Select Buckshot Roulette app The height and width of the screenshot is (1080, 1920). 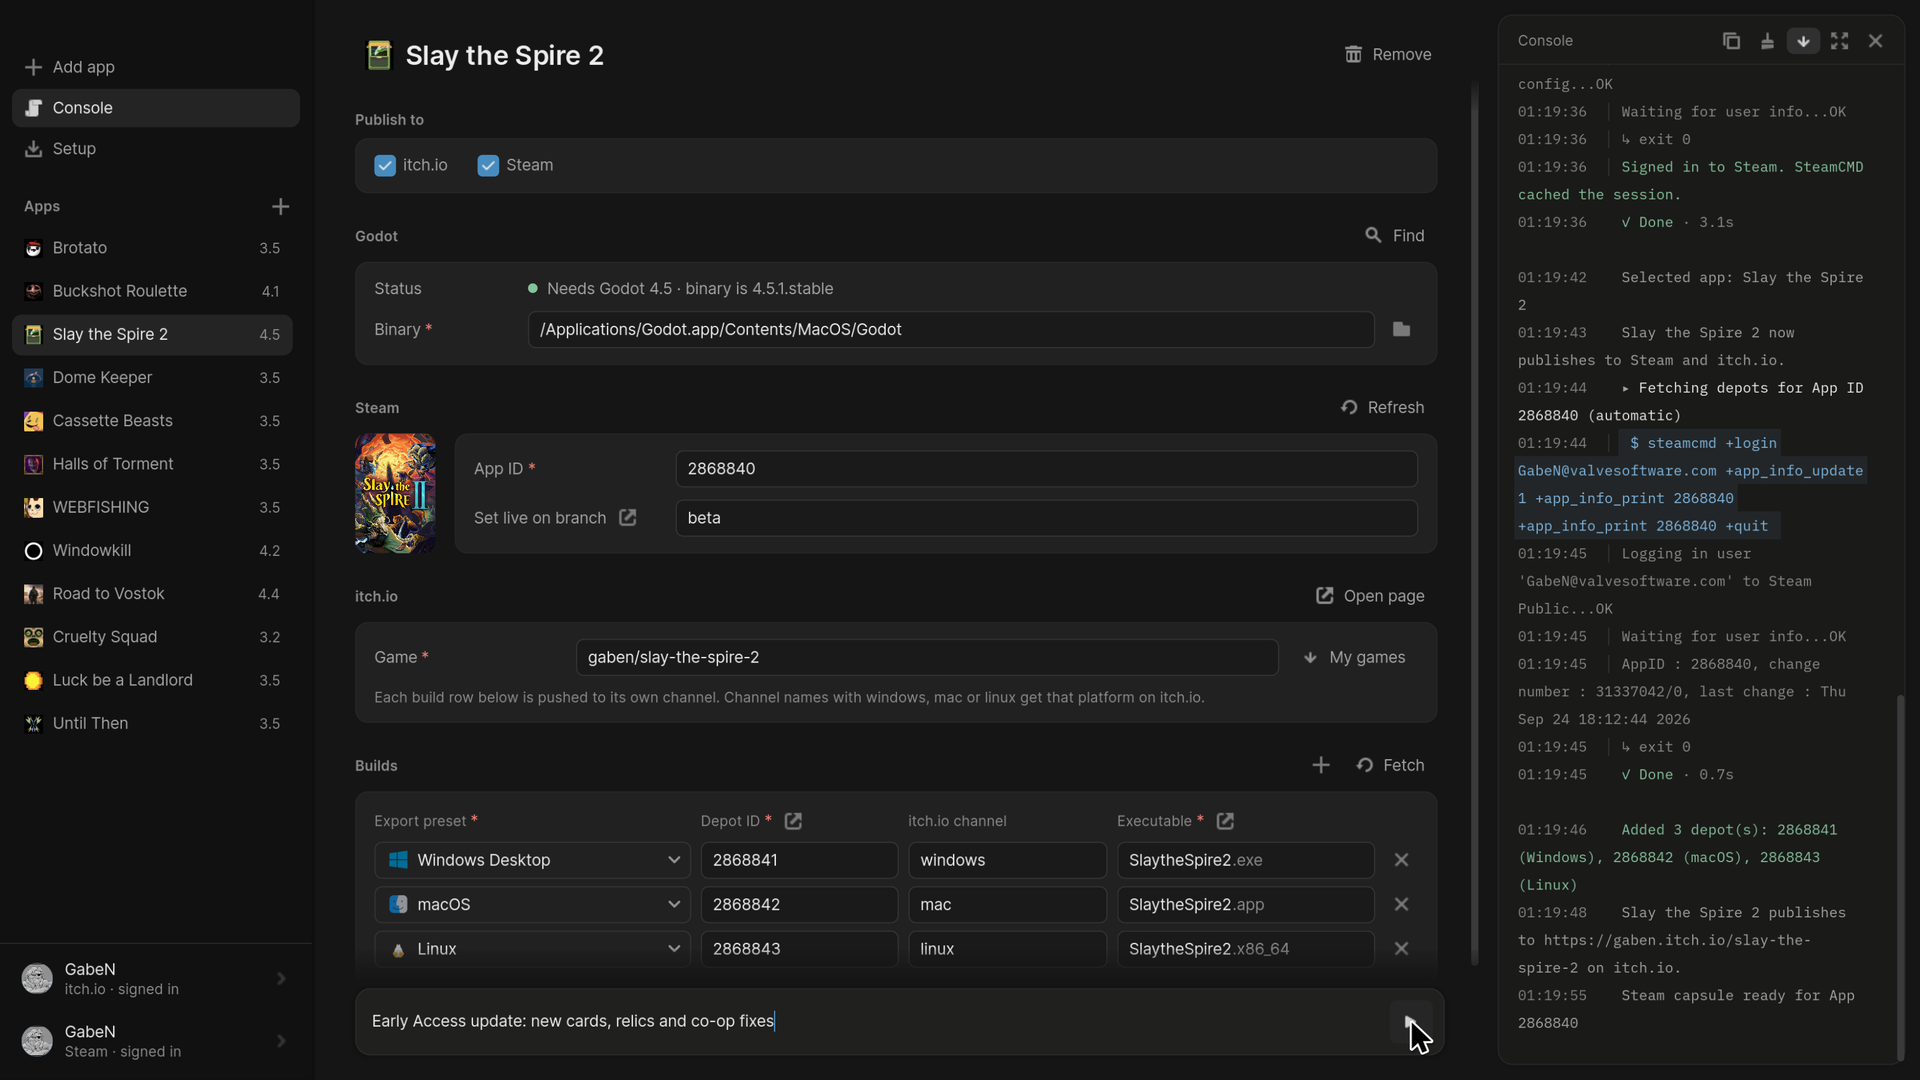(x=152, y=291)
